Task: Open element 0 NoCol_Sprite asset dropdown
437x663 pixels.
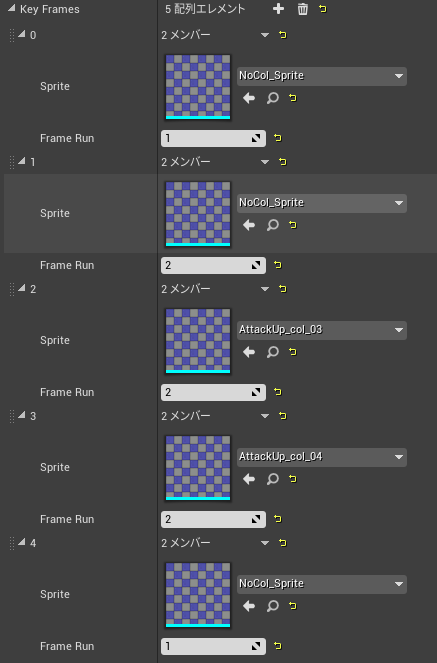Action: click(x=322, y=76)
